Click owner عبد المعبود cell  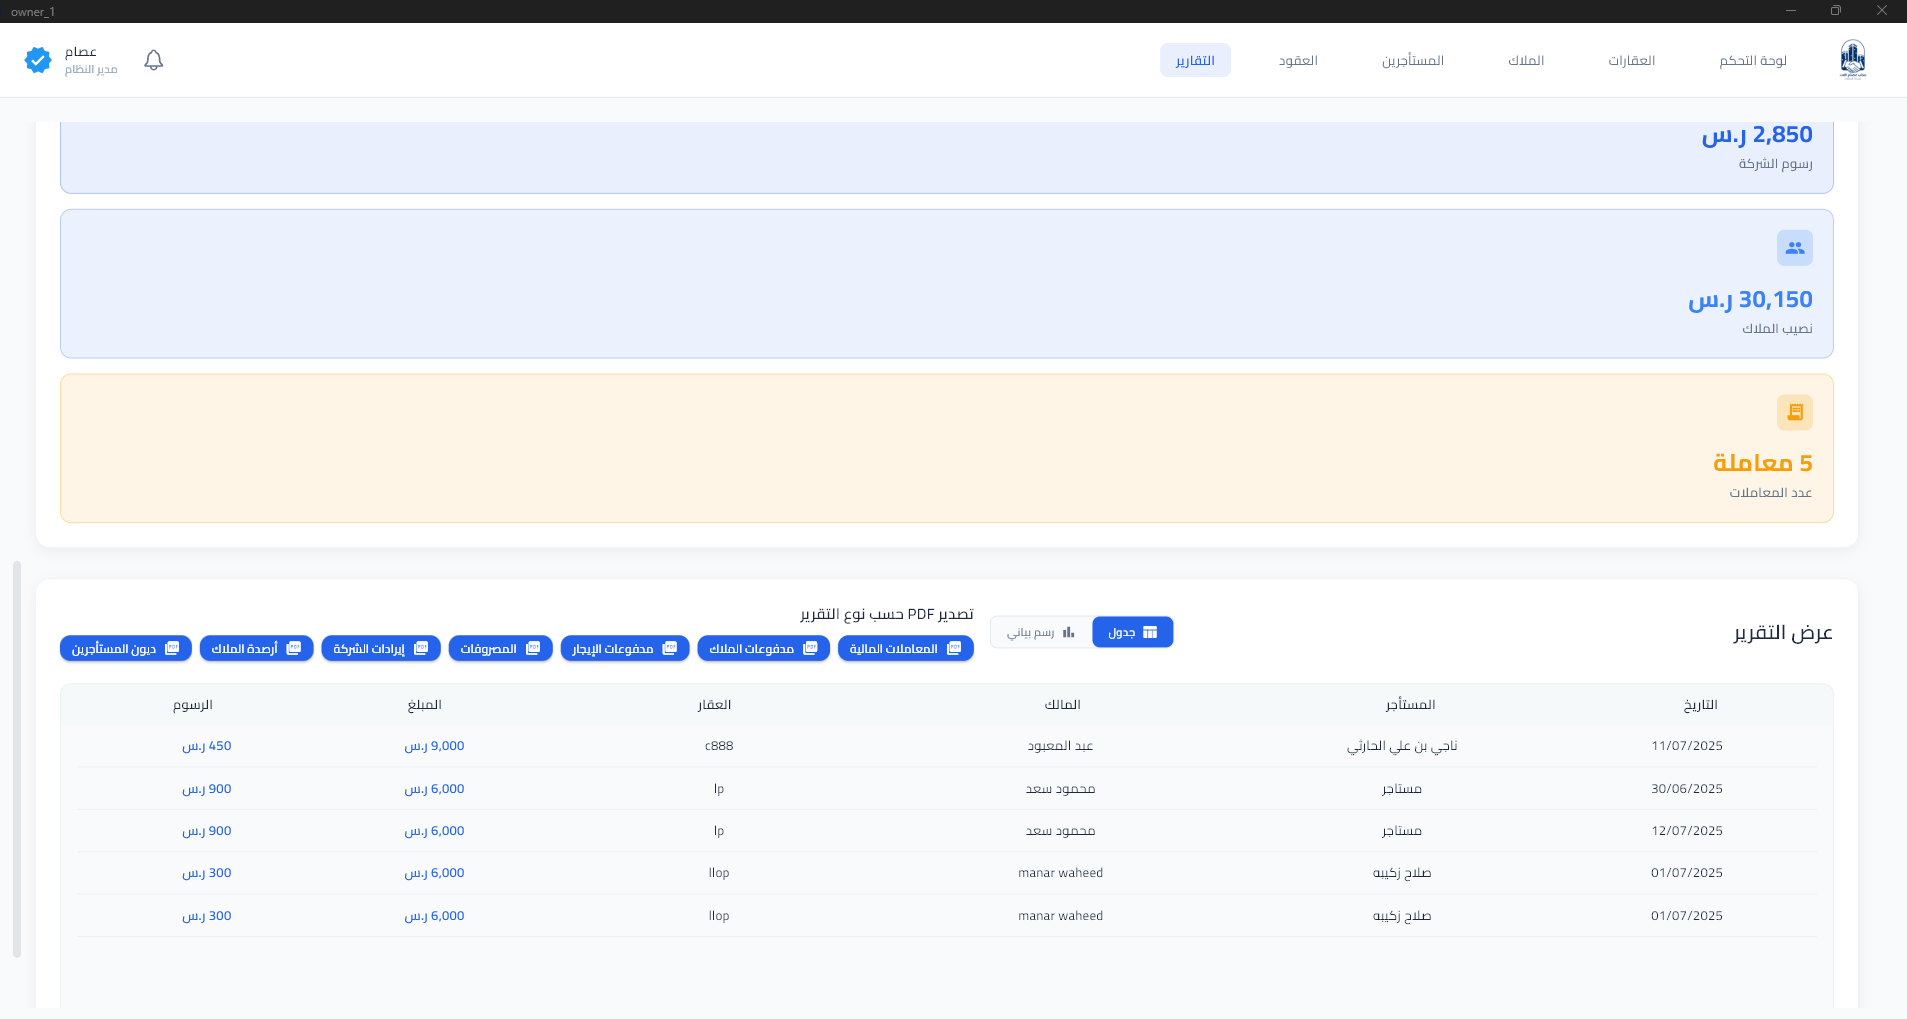1061,746
